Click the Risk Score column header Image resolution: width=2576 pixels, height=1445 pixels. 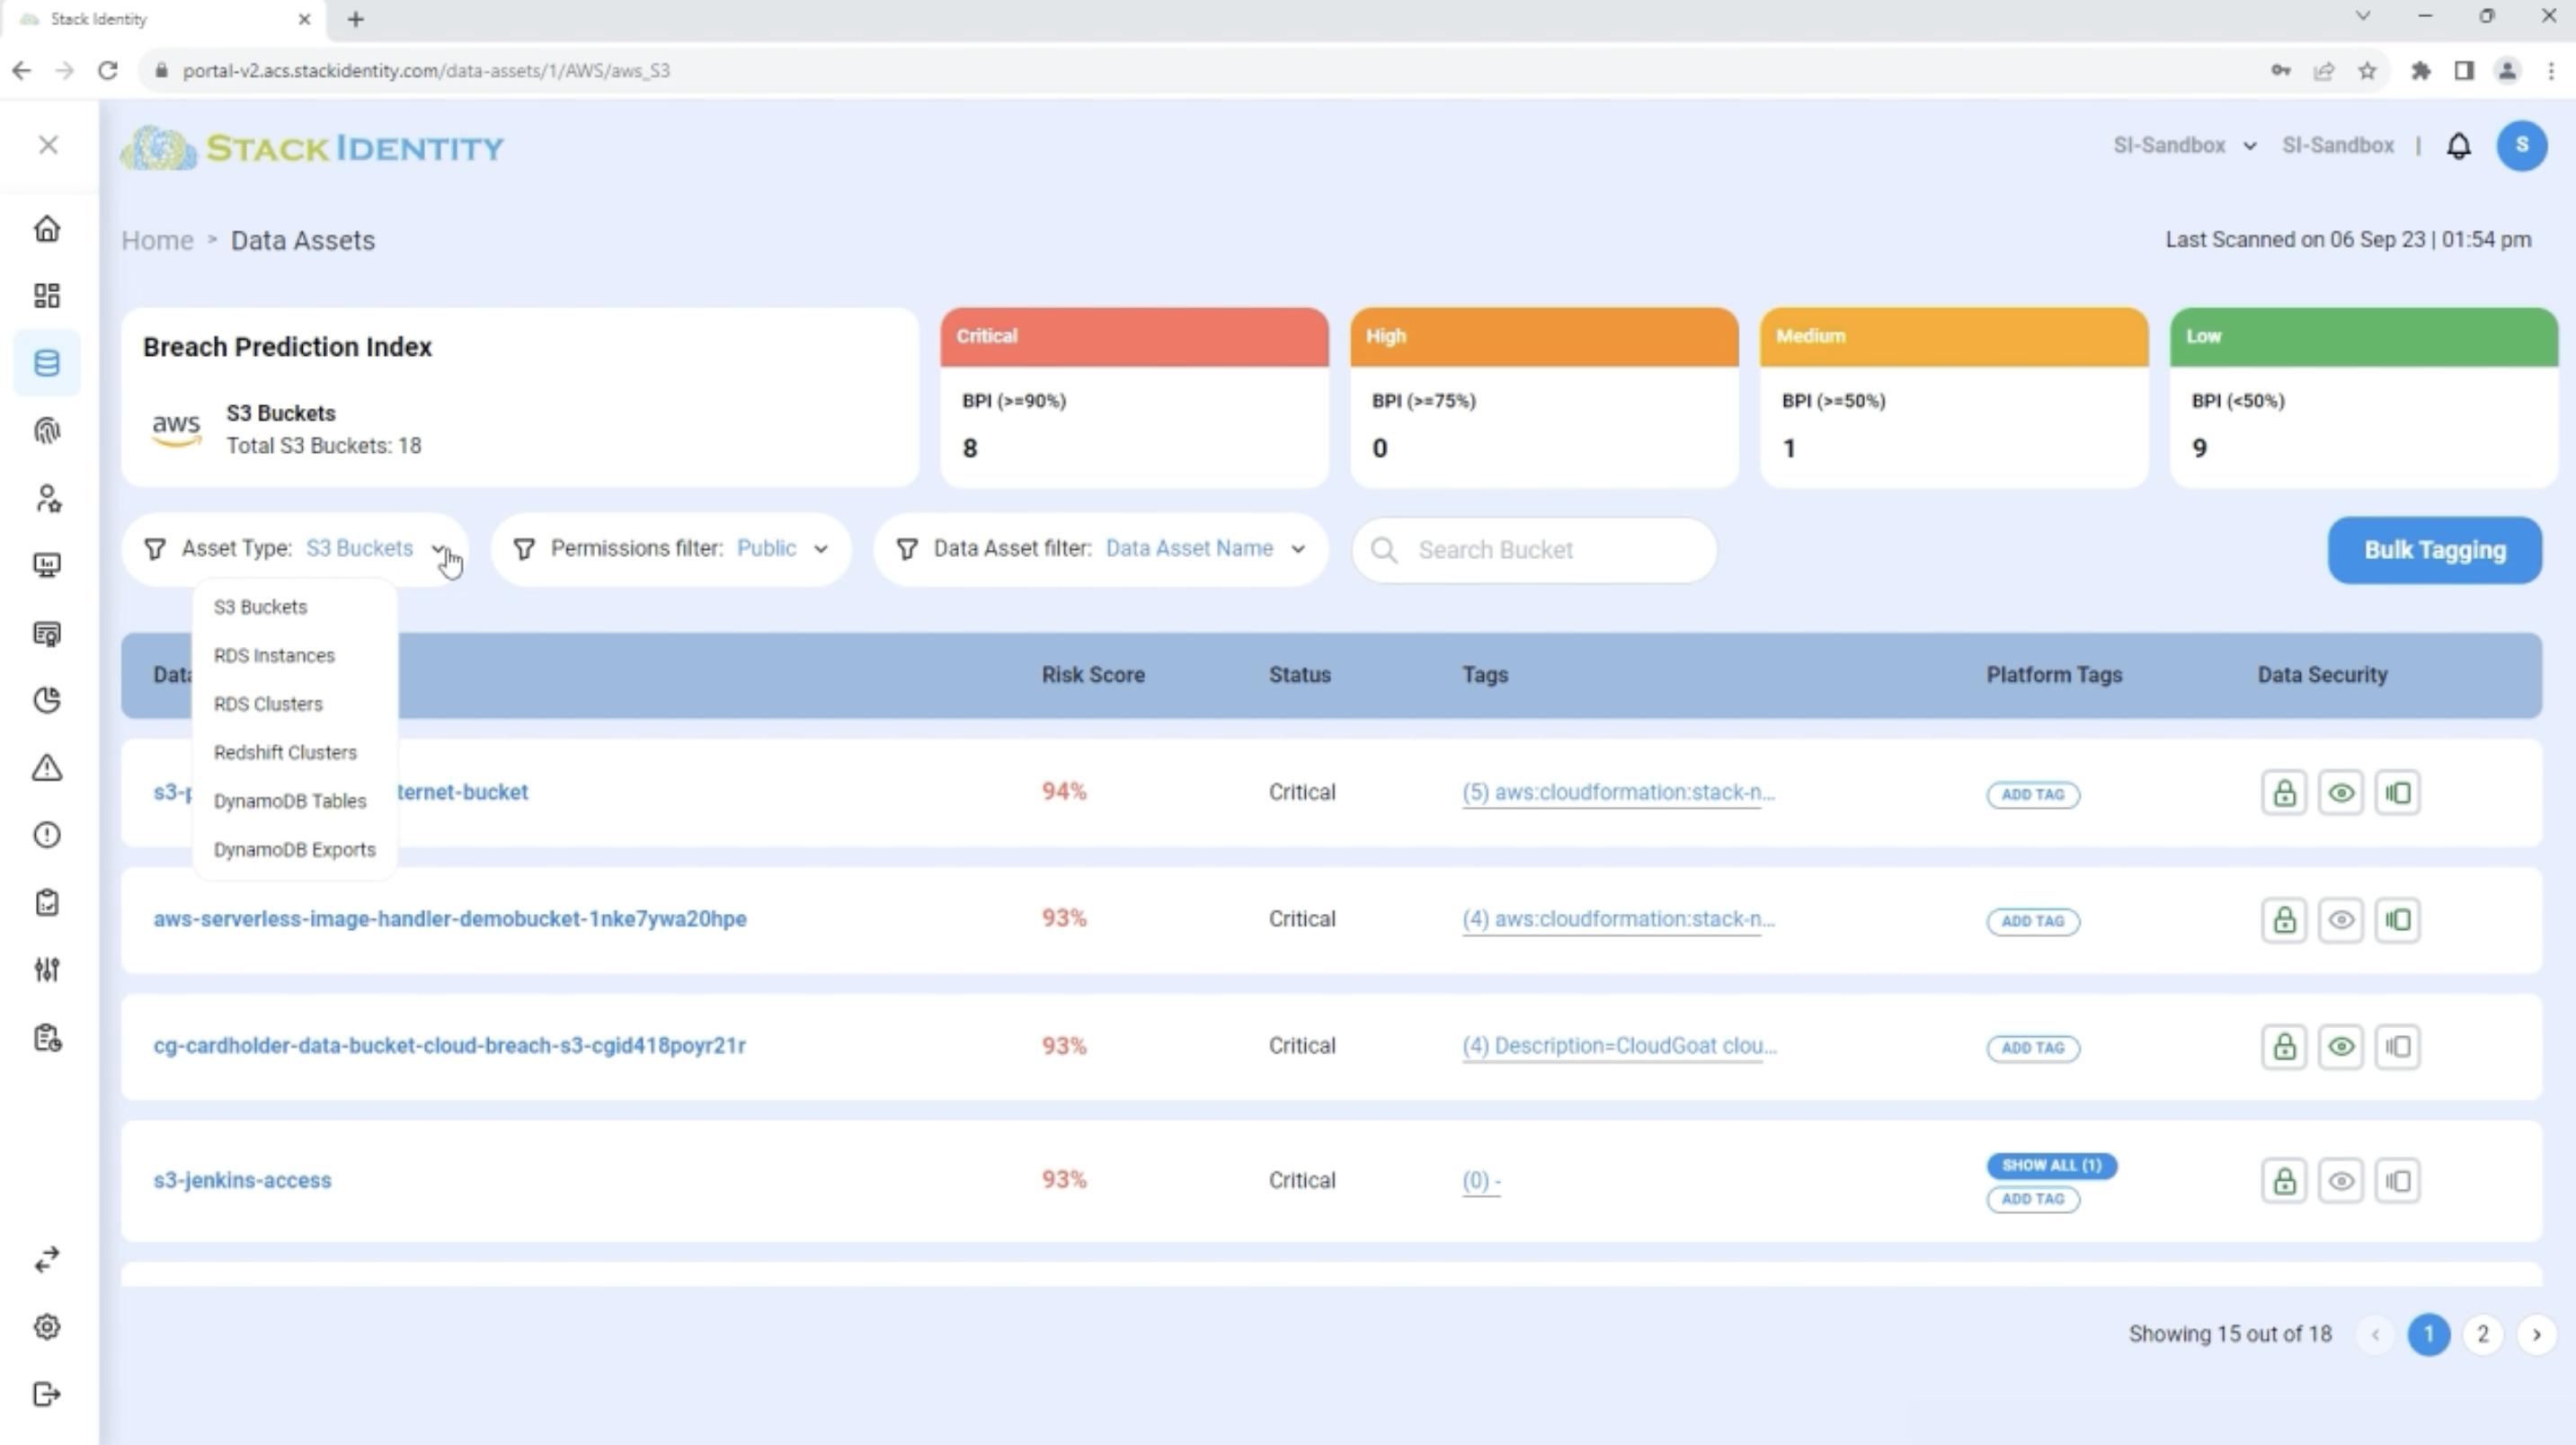(1093, 675)
